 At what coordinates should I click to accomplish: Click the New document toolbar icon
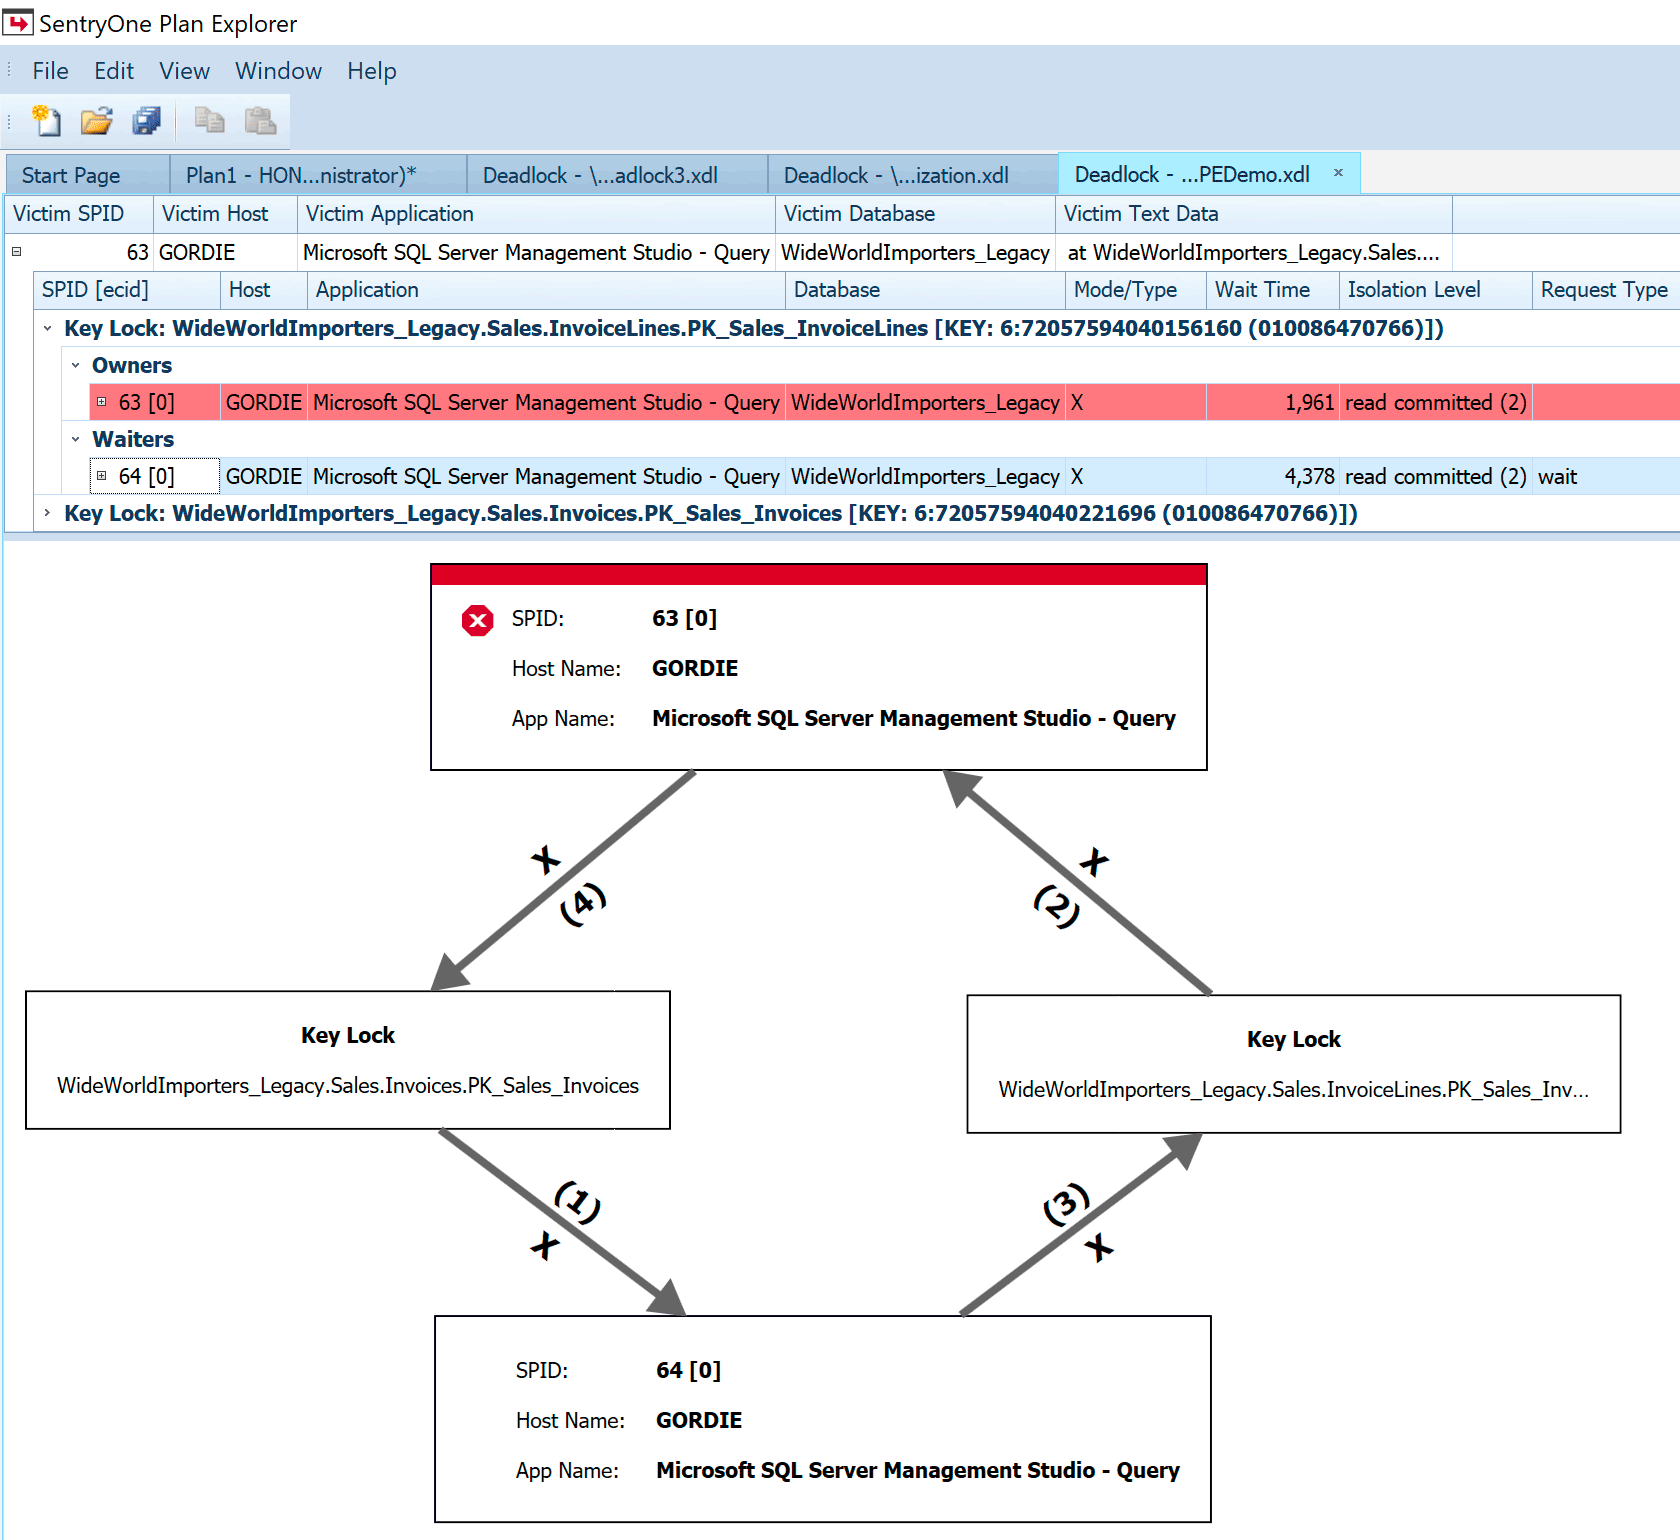(46, 121)
